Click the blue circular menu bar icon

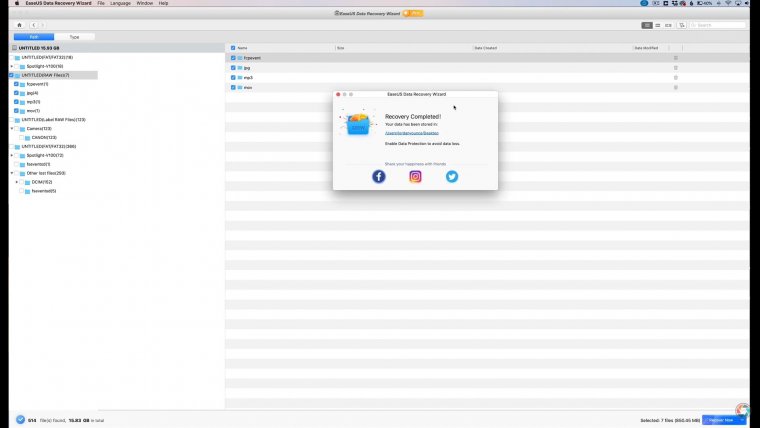644,3
